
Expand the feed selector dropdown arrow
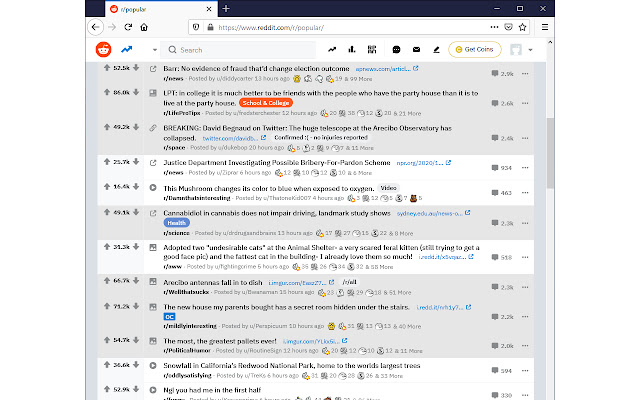155,50
